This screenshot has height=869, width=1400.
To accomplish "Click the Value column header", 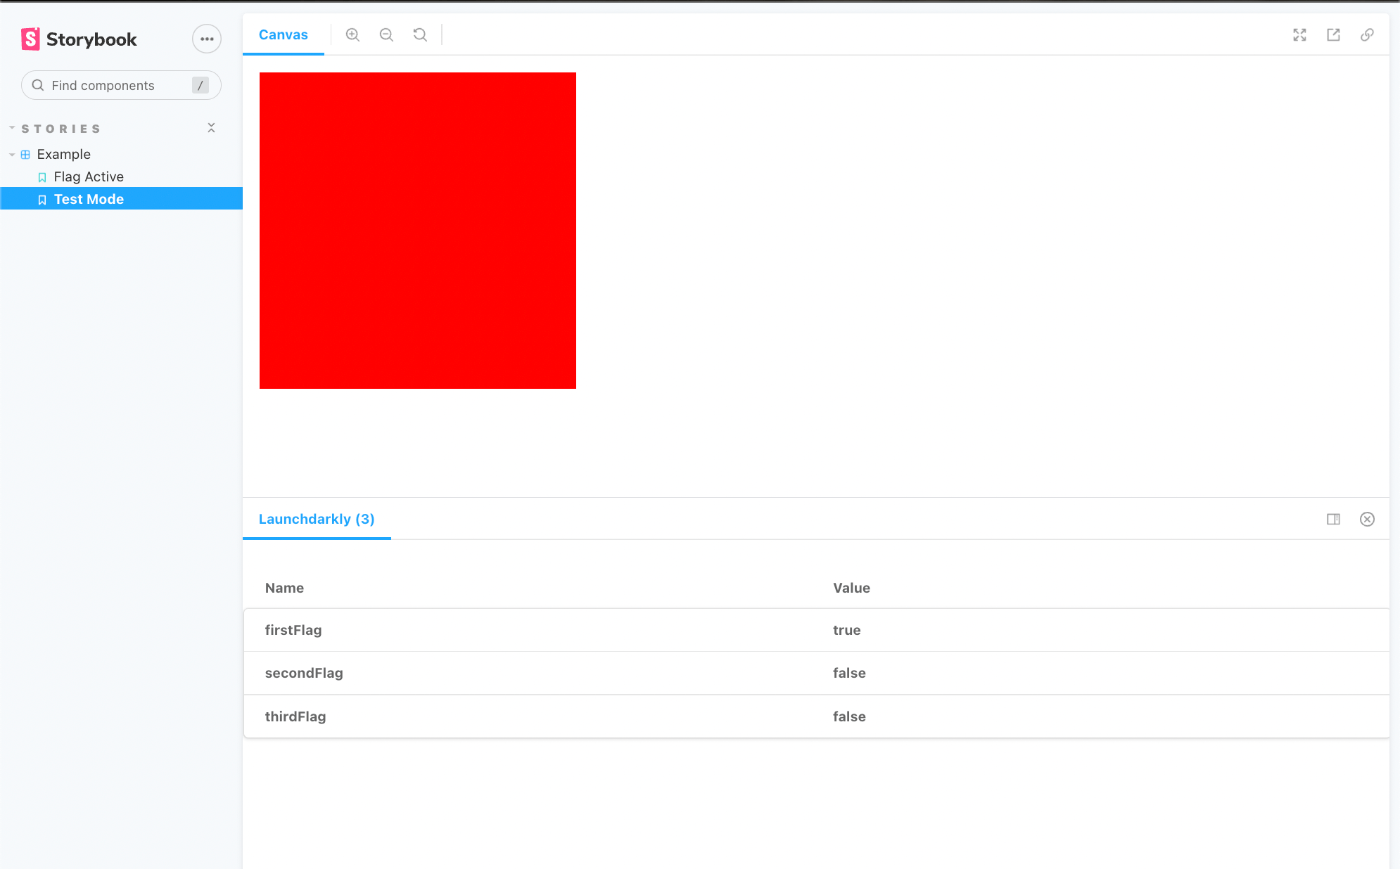I will [851, 588].
